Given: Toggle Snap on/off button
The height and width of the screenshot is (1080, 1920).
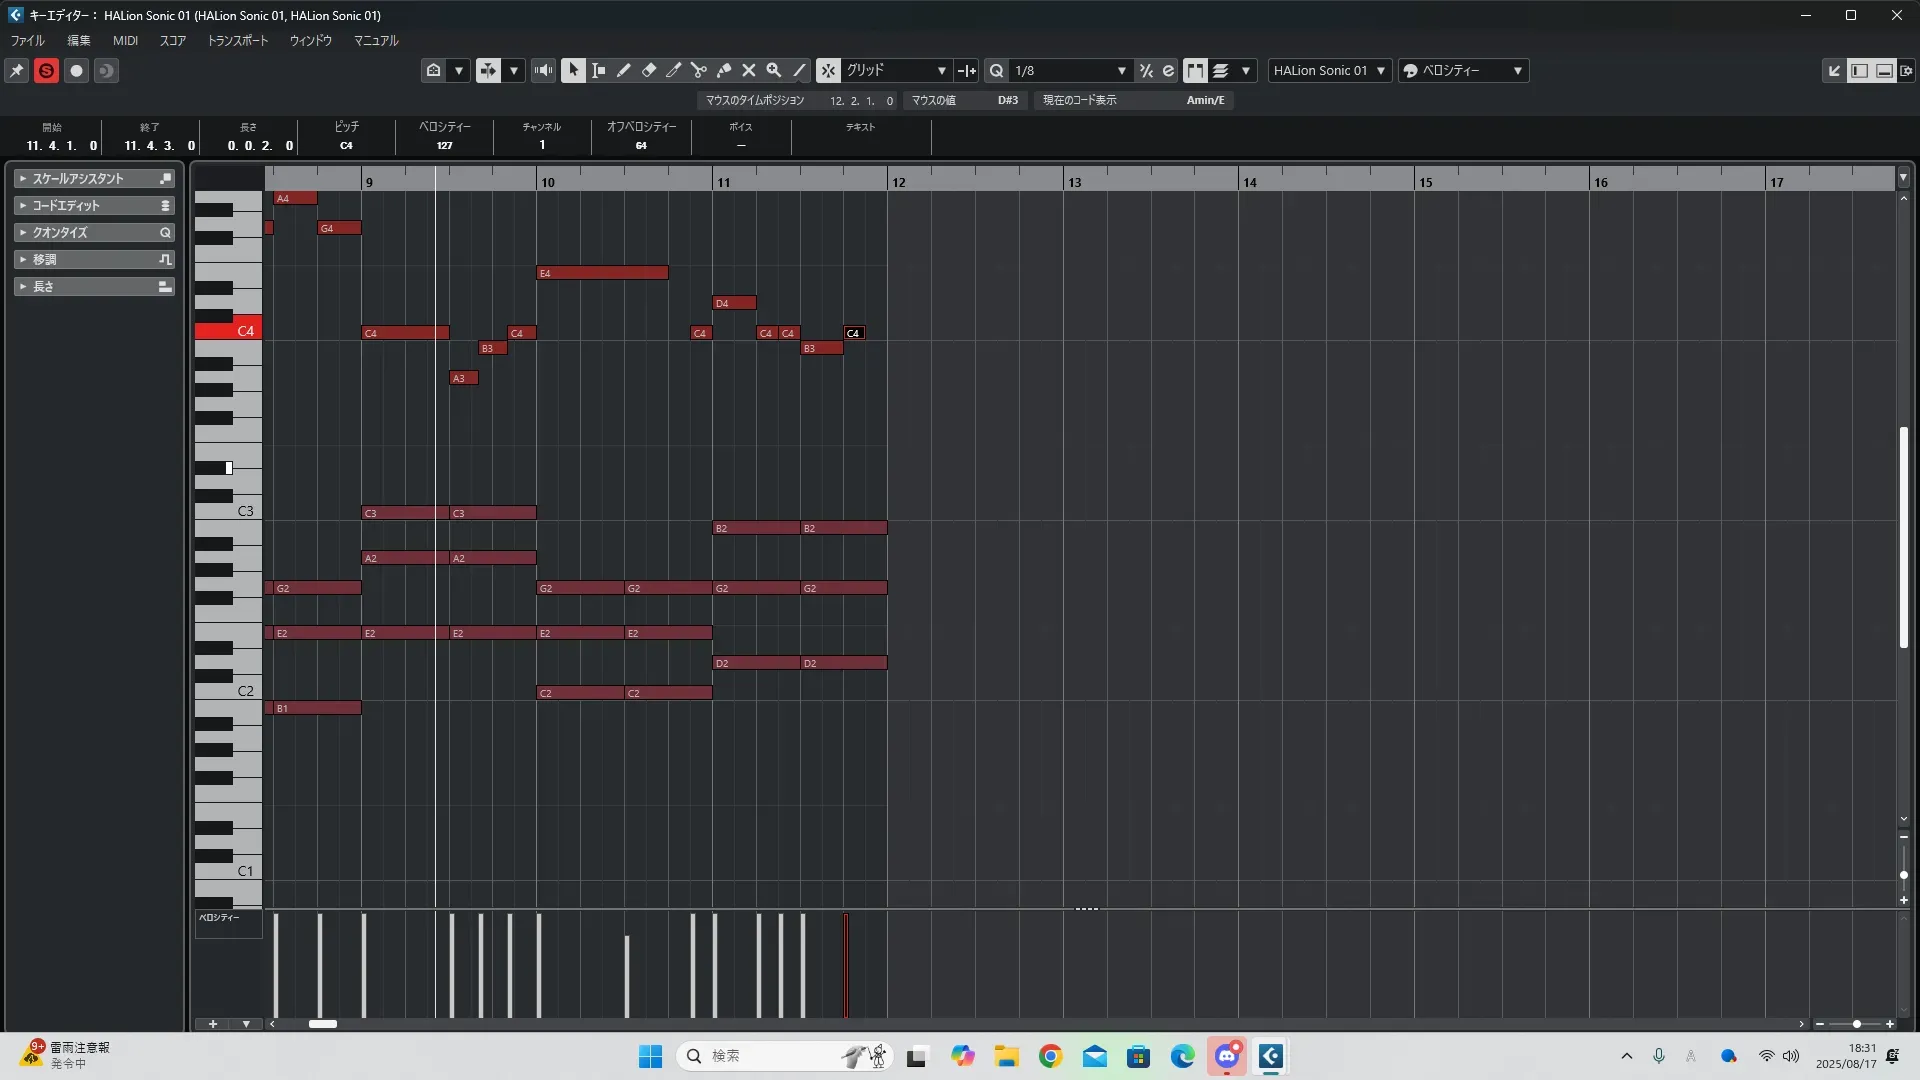Looking at the screenshot, I should 828,70.
